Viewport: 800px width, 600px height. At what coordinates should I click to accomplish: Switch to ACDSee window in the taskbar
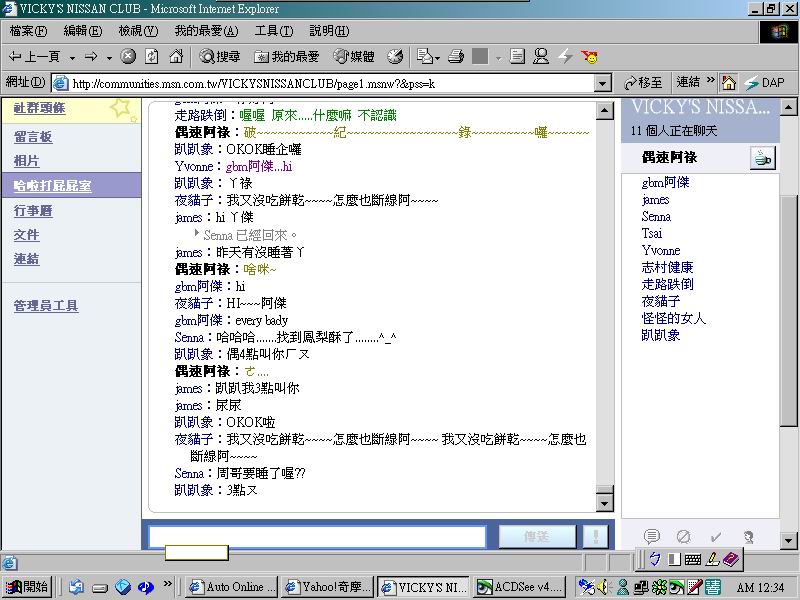pos(519,587)
